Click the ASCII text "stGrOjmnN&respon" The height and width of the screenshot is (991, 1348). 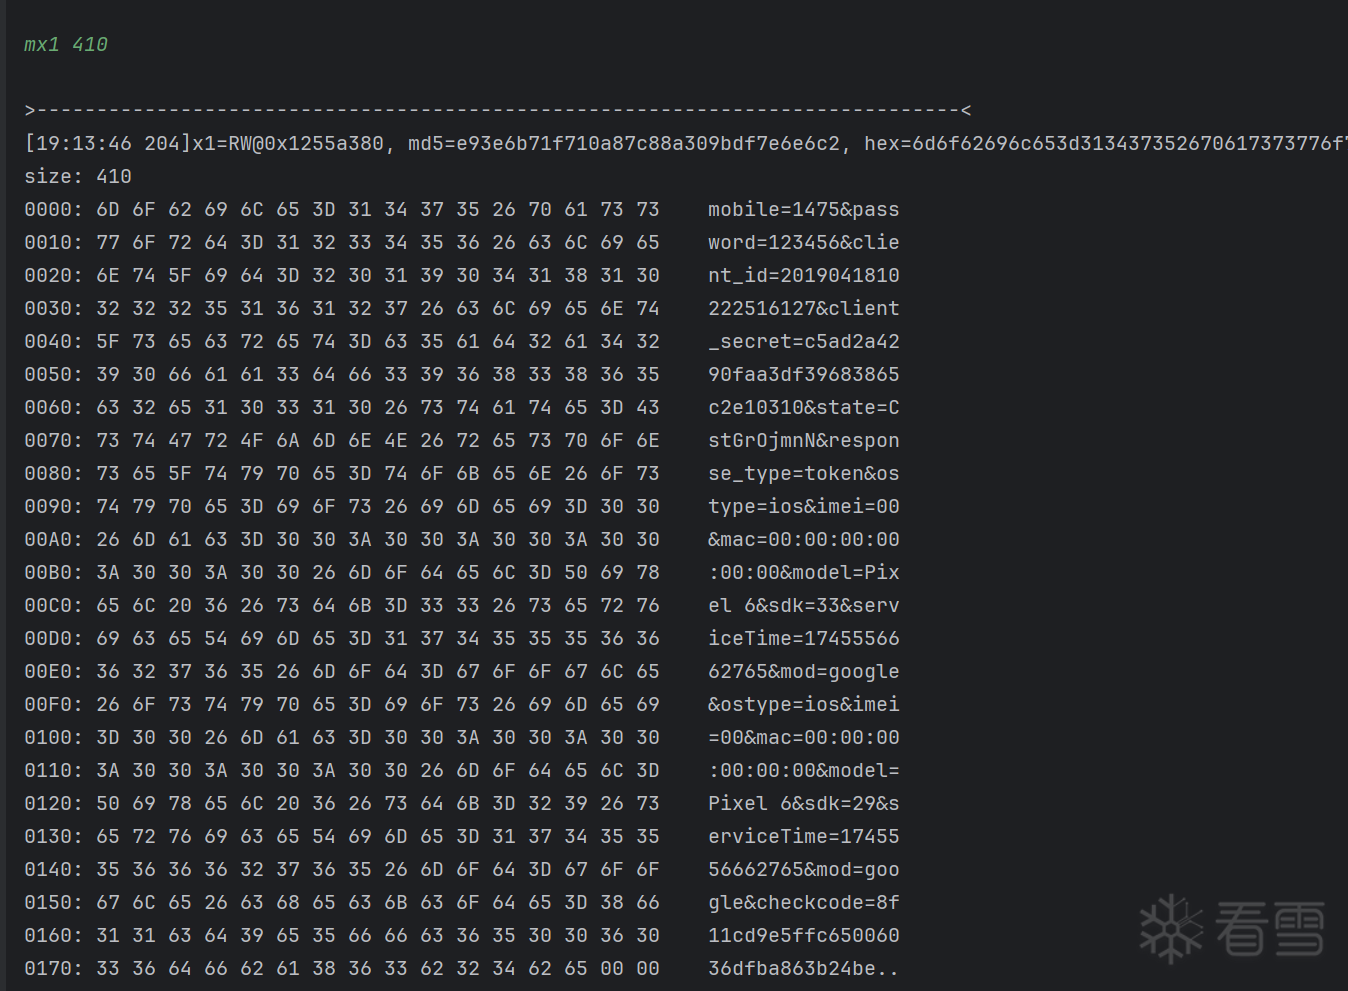(x=804, y=440)
